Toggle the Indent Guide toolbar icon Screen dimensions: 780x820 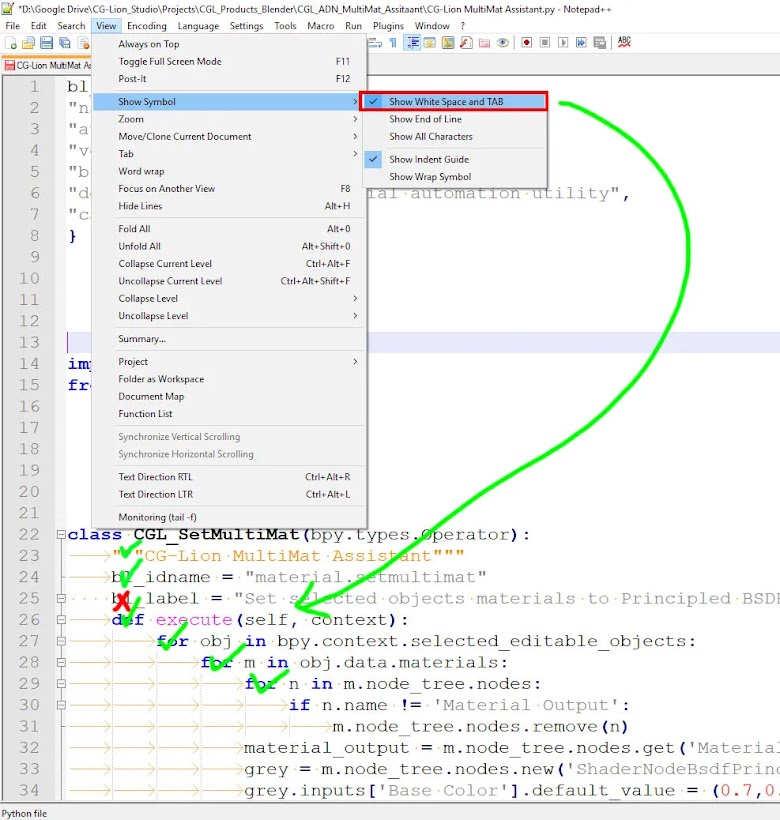(412, 43)
